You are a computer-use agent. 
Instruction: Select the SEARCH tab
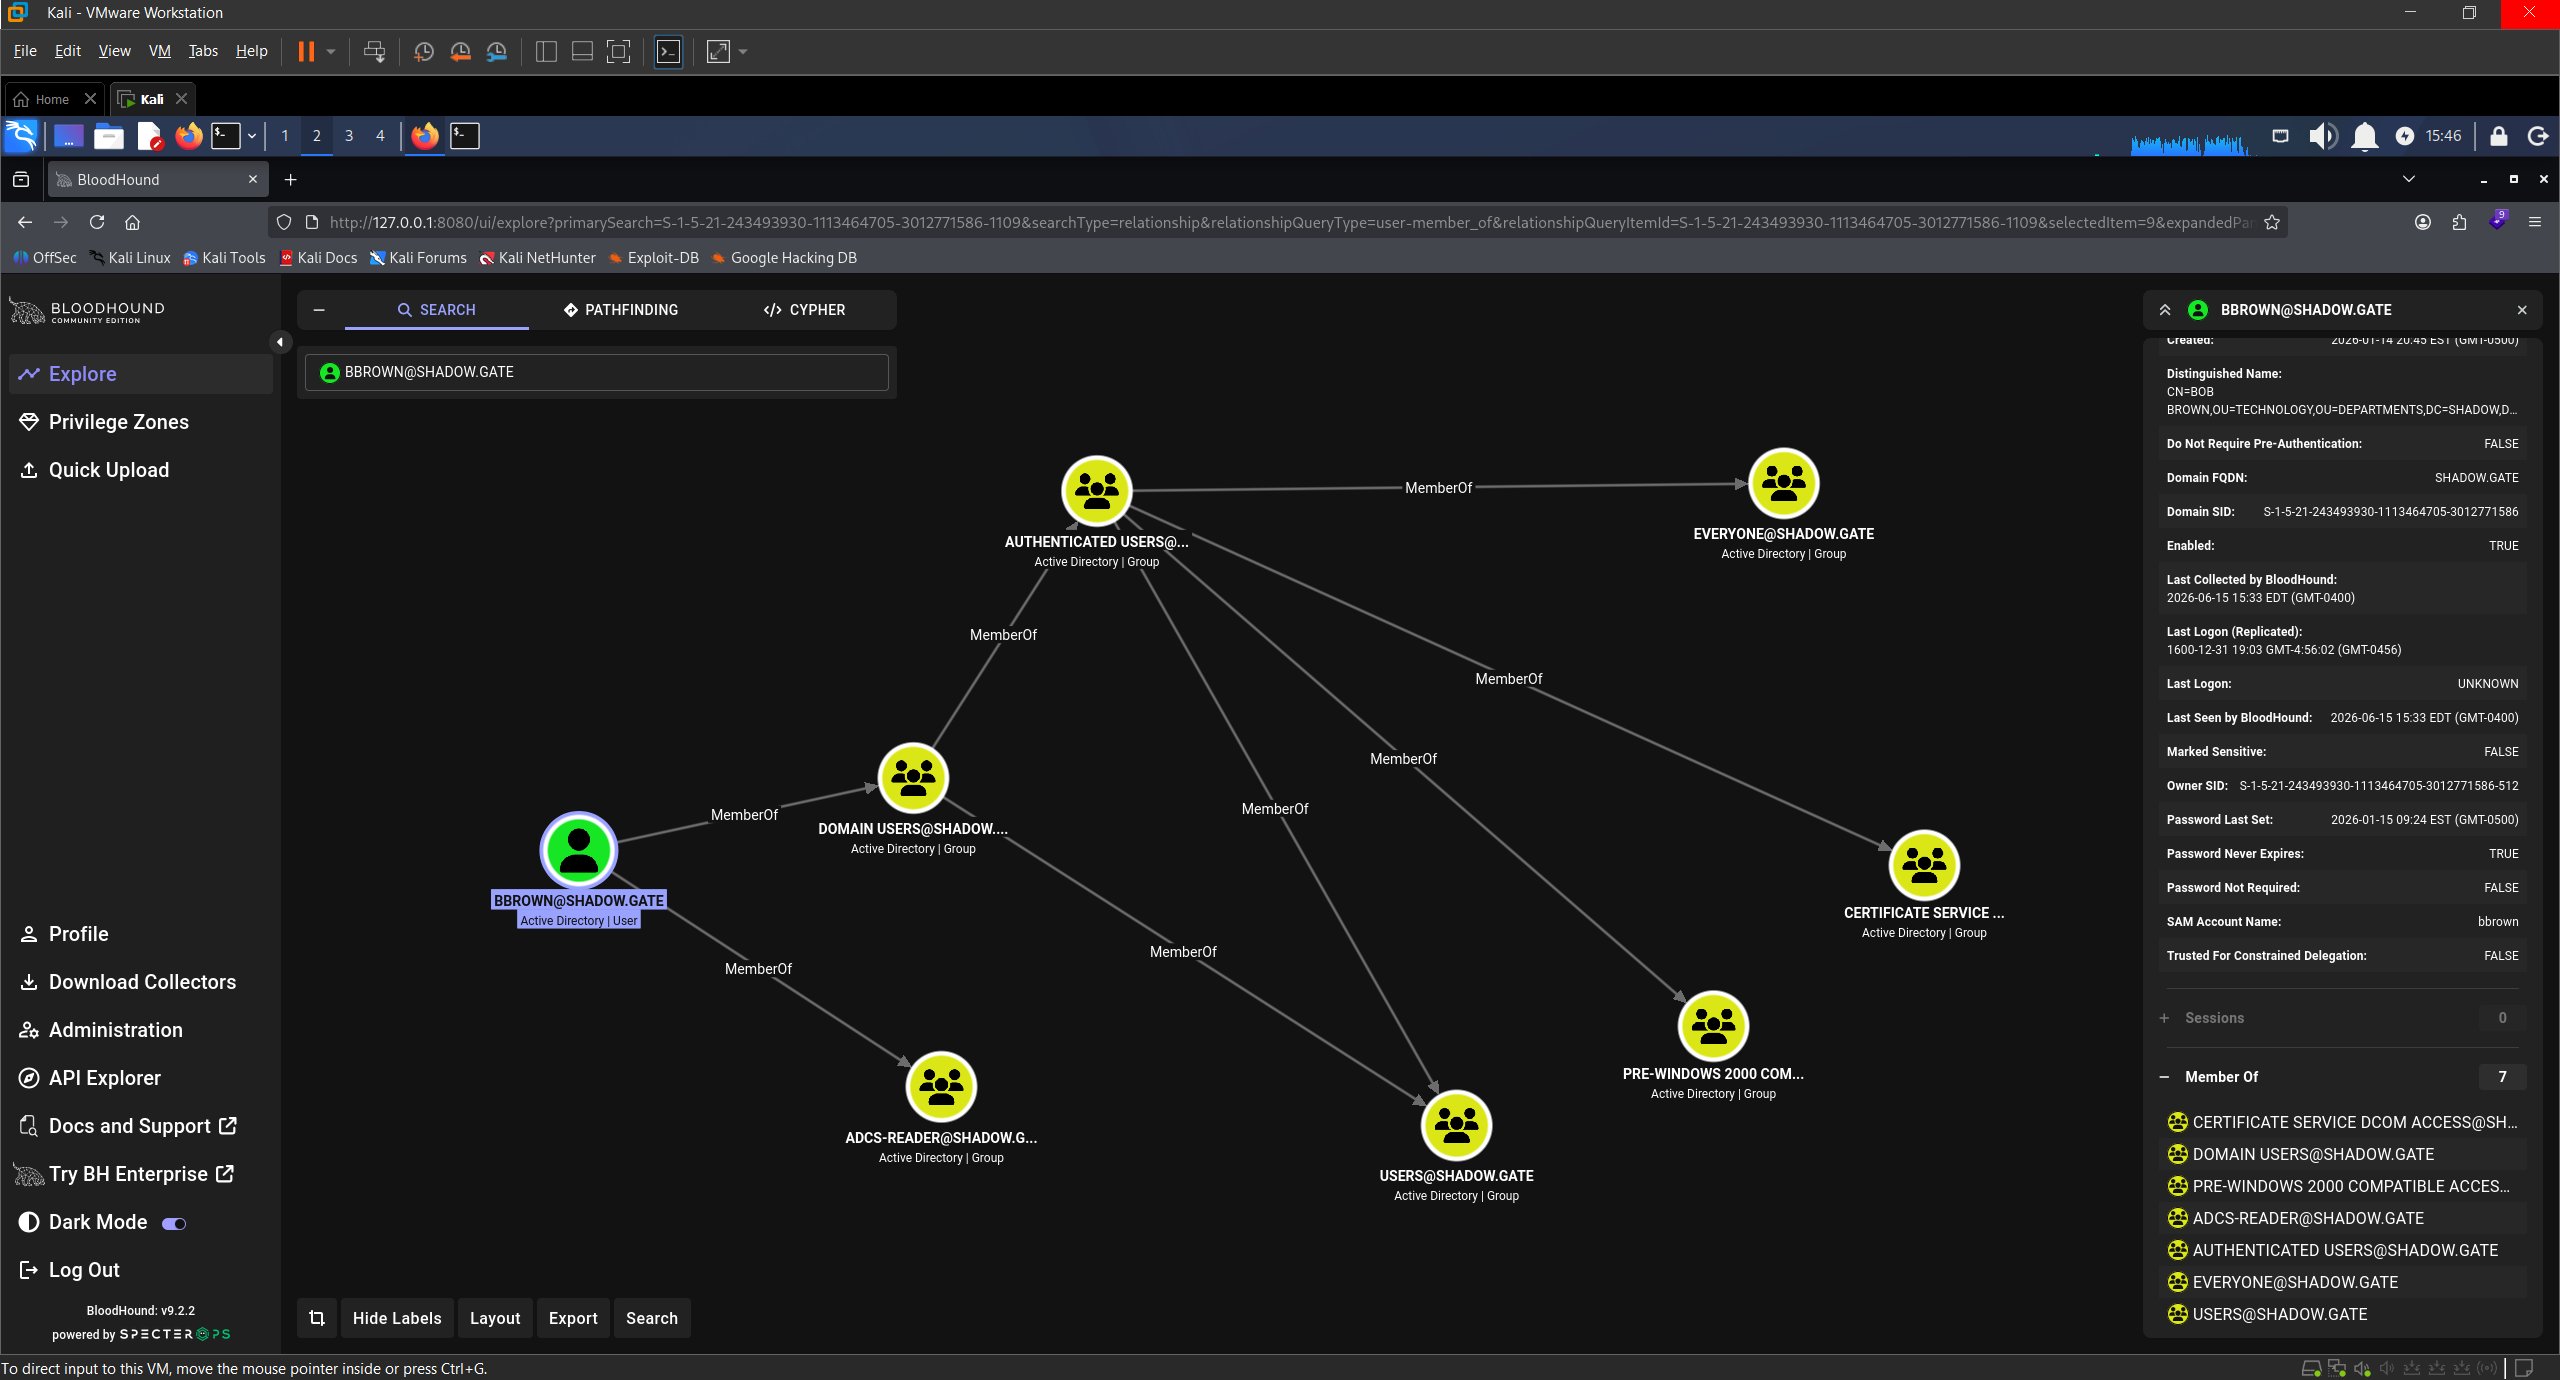[437, 310]
